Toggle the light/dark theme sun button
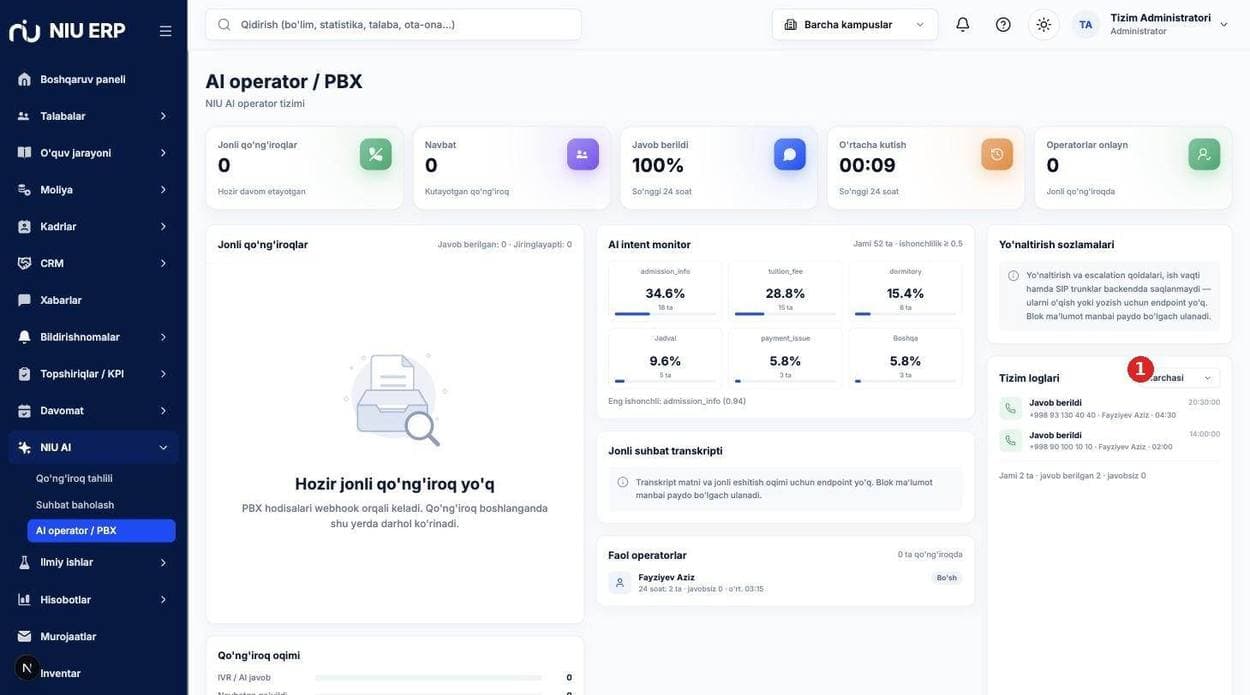The image size is (1250, 695). point(1044,24)
